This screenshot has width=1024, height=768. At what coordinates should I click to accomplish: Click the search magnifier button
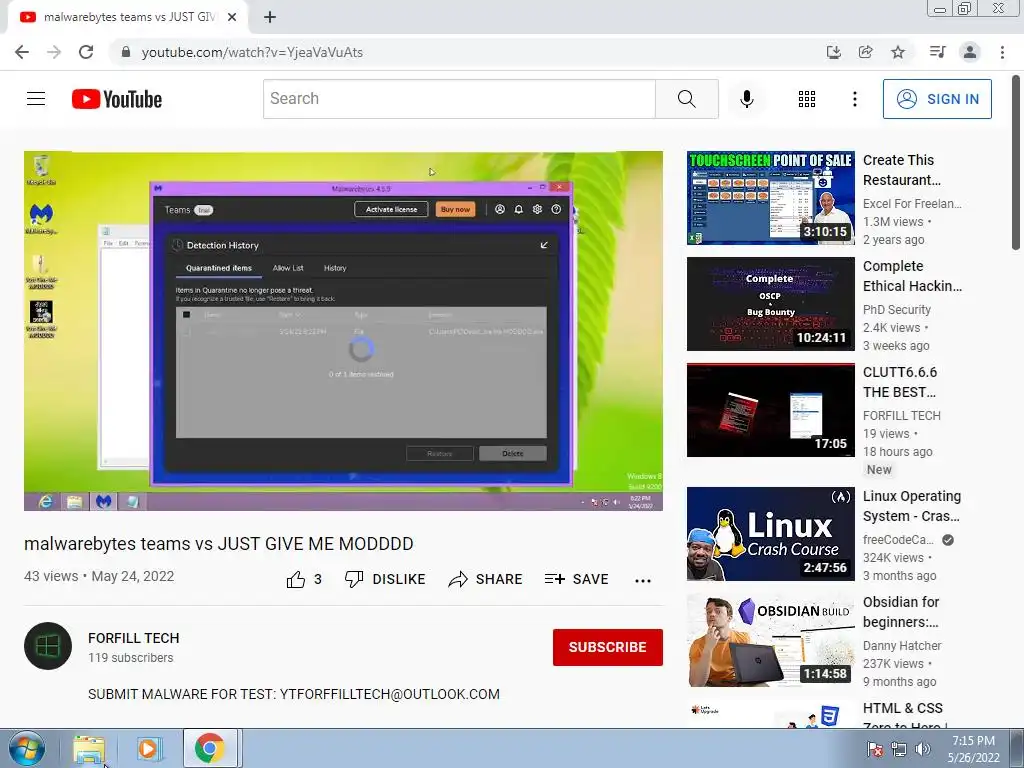[686, 99]
